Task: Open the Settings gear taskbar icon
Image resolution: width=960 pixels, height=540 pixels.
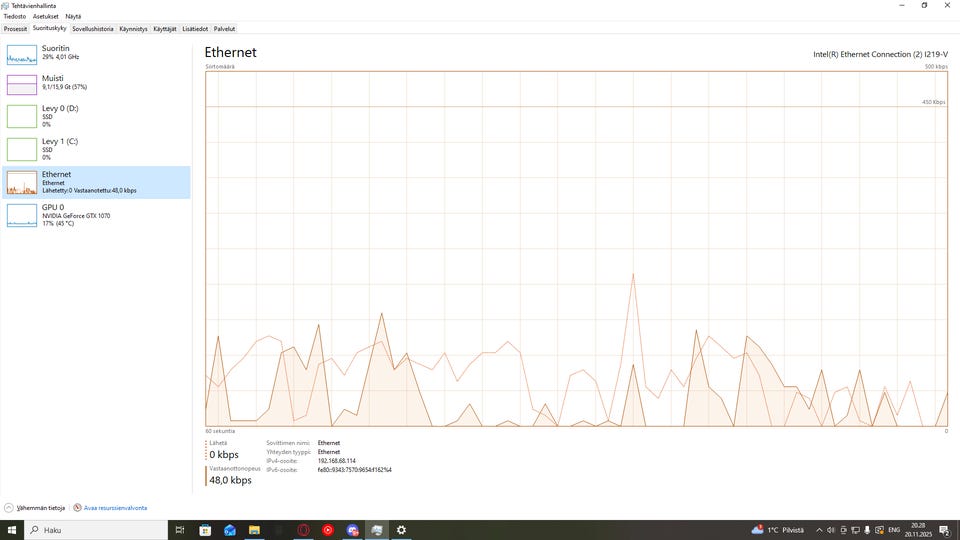Action: tap(401, 530)
